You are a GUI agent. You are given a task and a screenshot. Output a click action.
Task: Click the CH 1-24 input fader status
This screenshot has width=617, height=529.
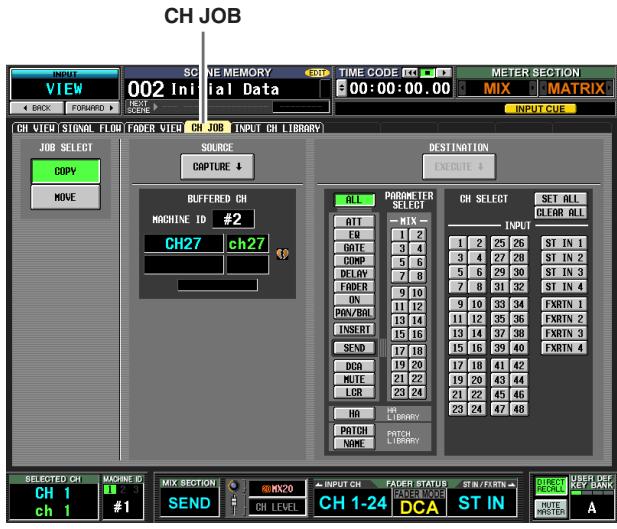(x=353, y=503)
